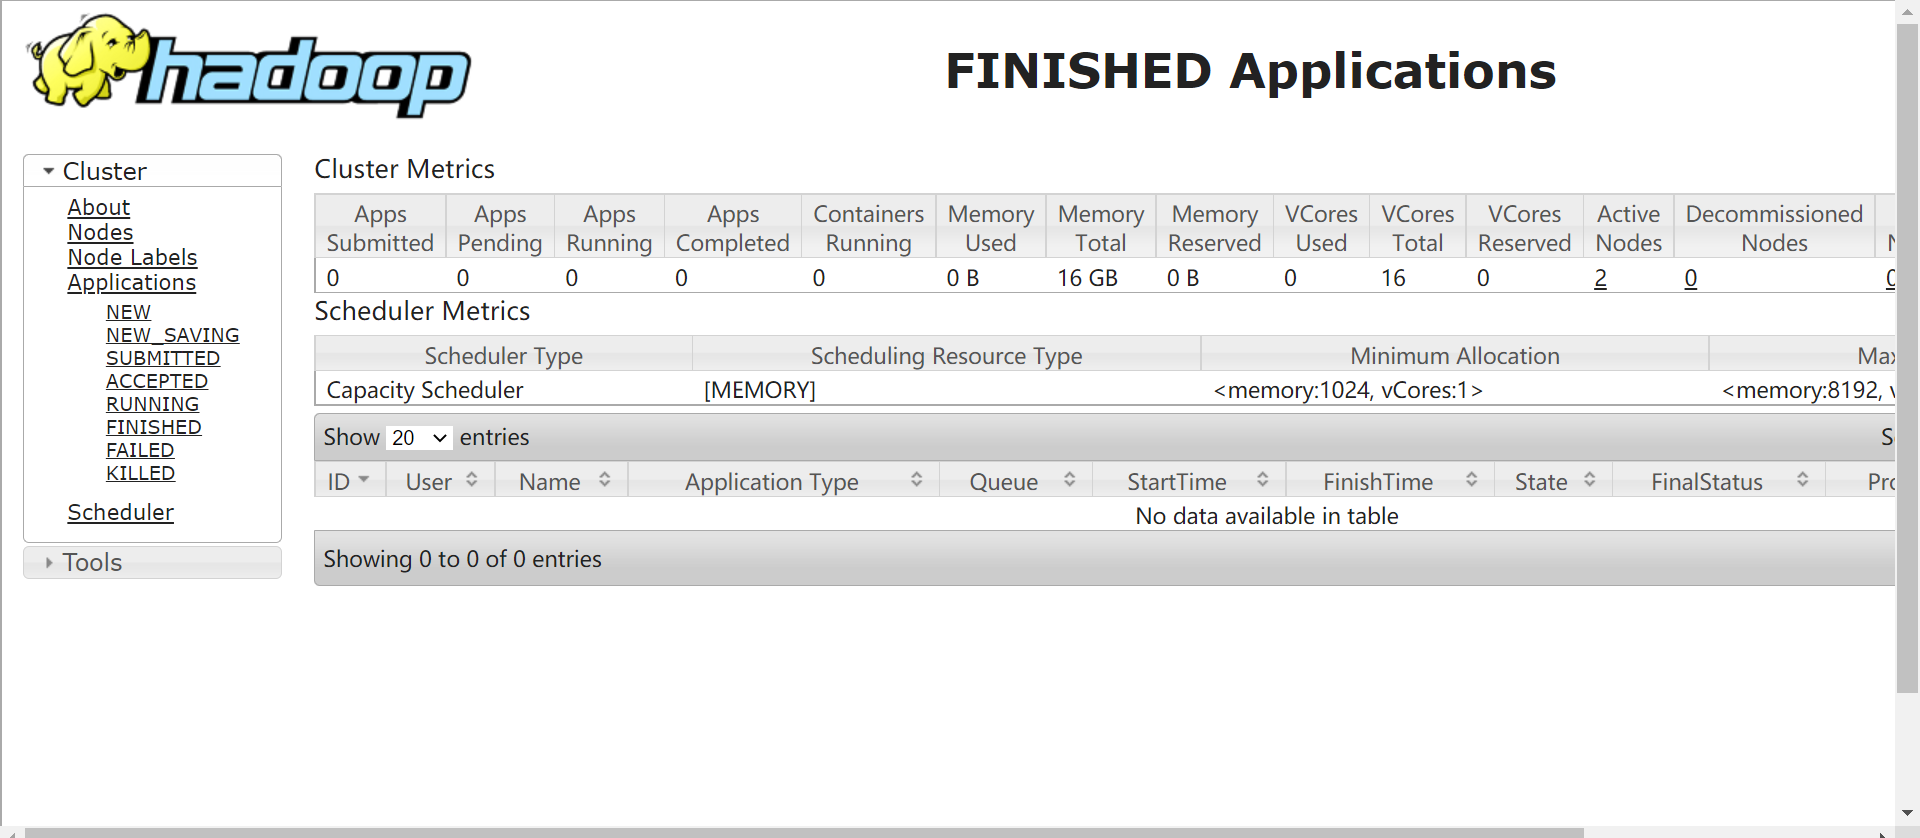Viewport: 1920px width, 838px height.
Task: Click the FINISHED Applications page title
Action: pyautogui.click(x=1250, y=71)
